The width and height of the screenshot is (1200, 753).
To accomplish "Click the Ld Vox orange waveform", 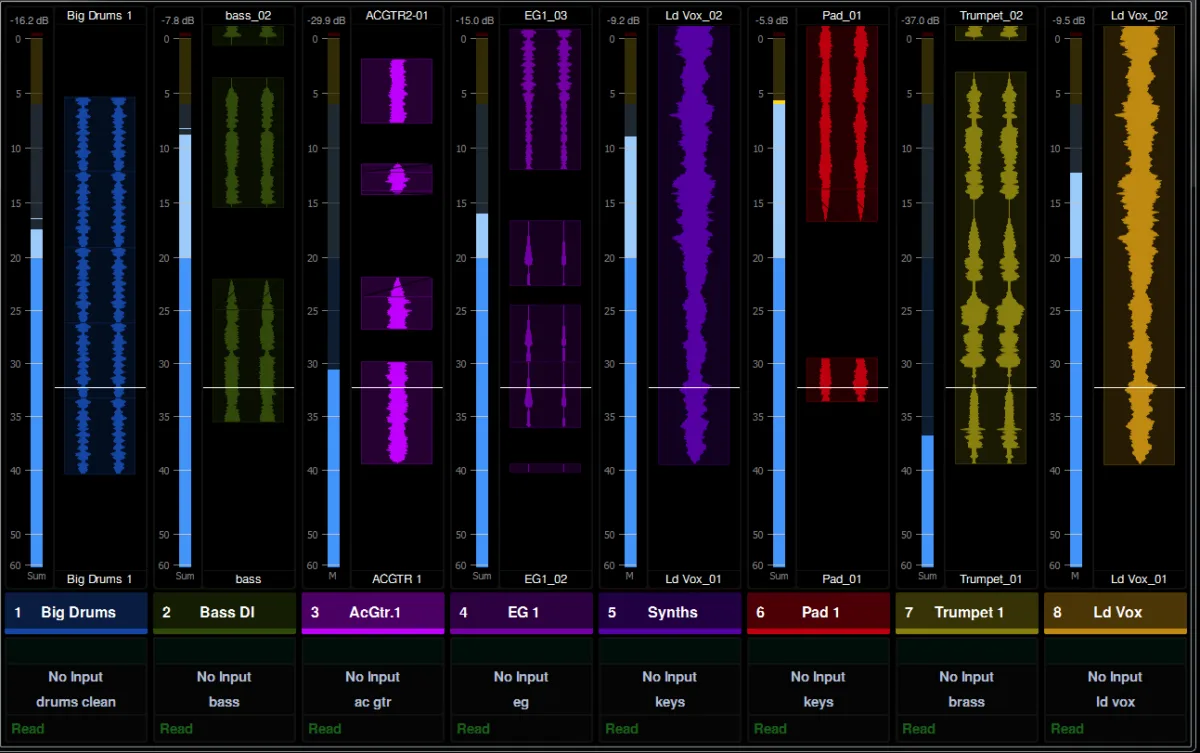I will [x=1139, y=245].
